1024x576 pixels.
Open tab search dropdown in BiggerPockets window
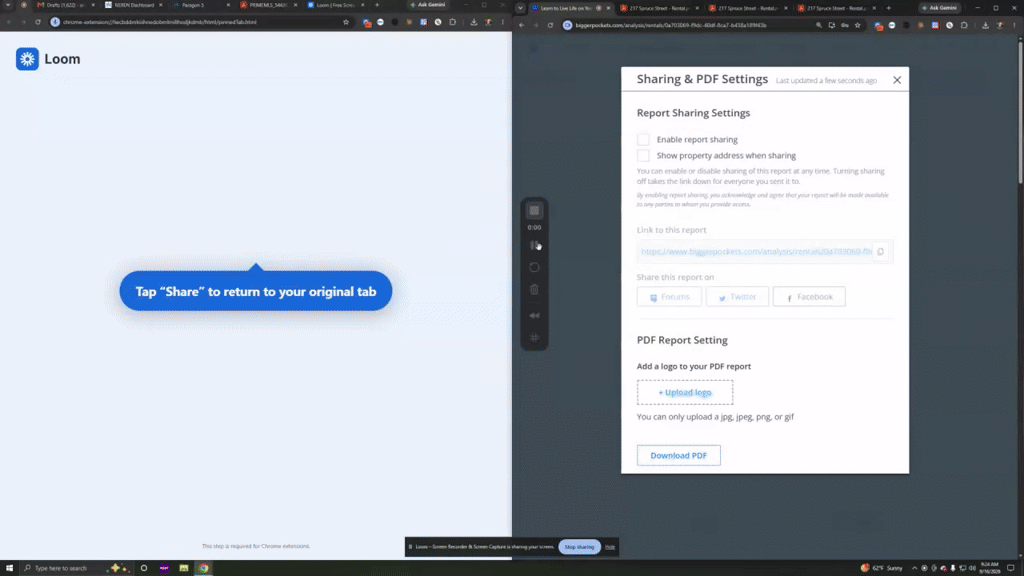click(520, 8)
